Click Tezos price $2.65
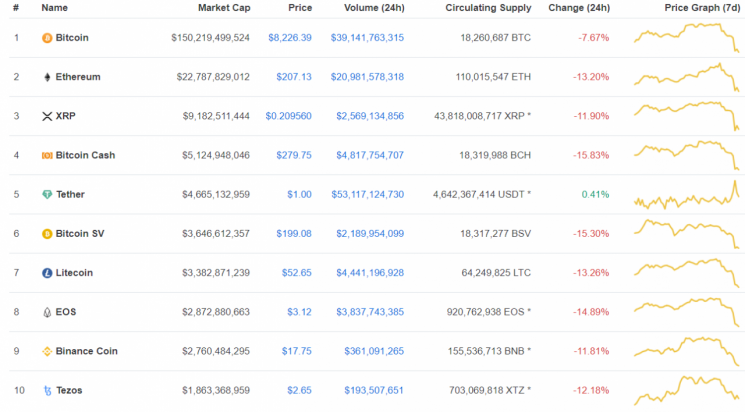The width and height of the screenshot is (745, 412). (x=299, y=391)
